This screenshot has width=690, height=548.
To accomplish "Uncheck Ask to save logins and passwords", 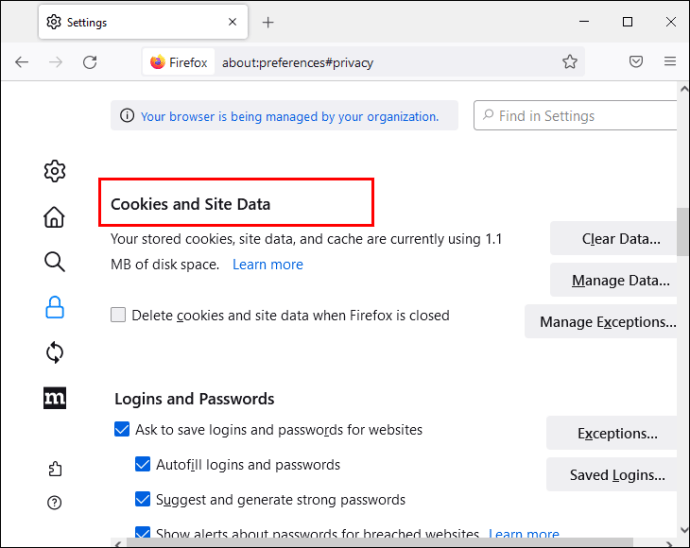I will coord(122,429).
